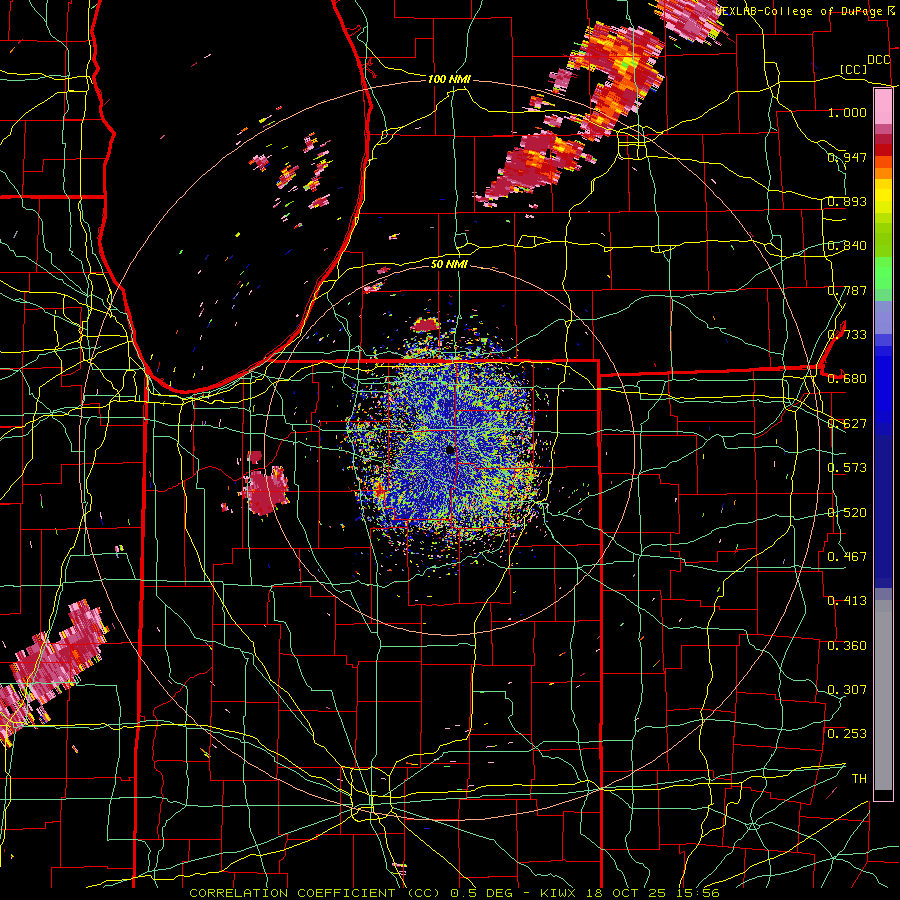
Task: Pick the light pink swatch atop color bar
Action: 883,107
